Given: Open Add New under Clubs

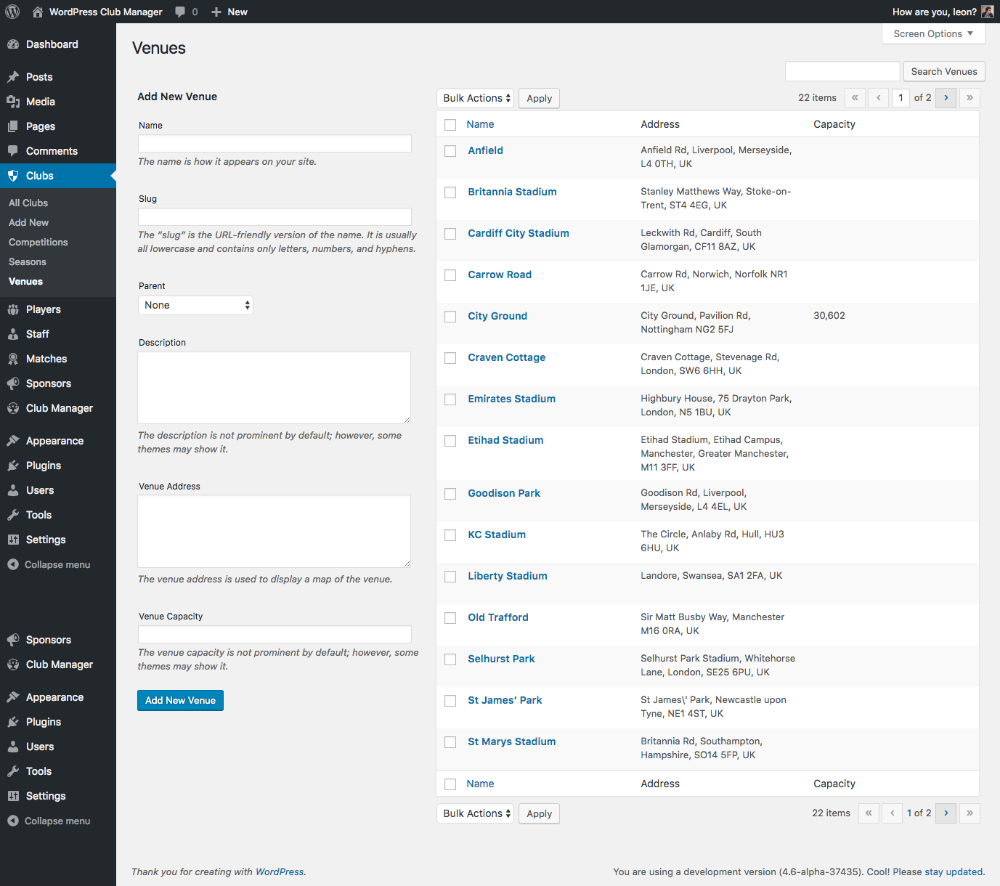Looking at the screenshot, I should click(29, 223).
